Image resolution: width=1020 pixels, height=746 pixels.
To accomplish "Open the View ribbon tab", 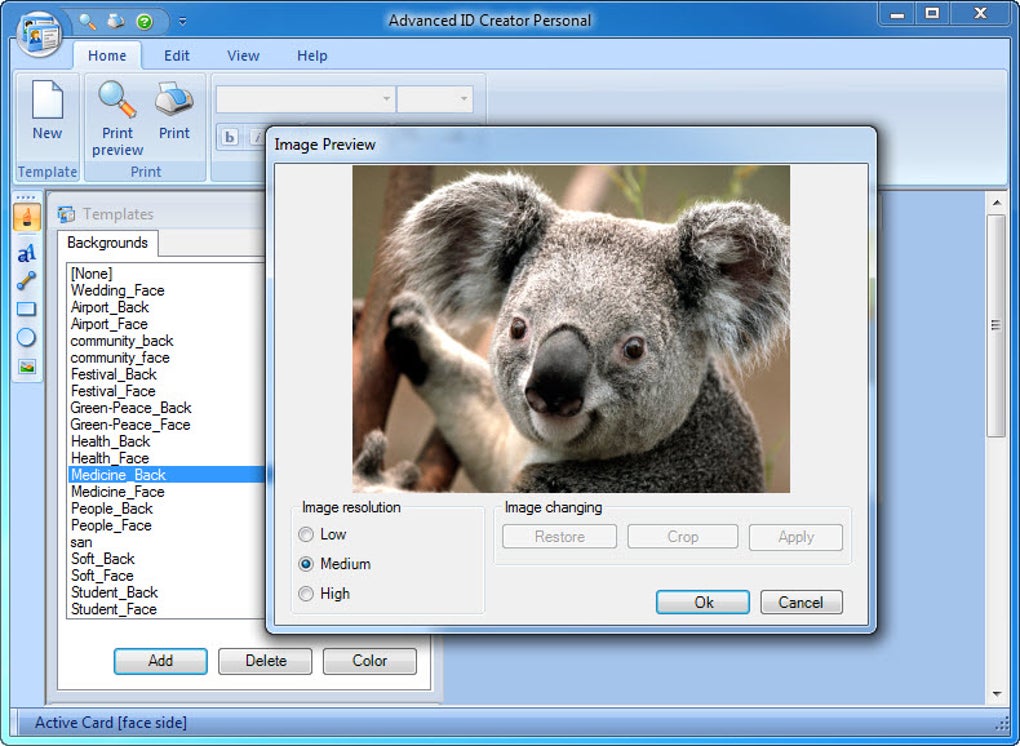I will (243, 56).
